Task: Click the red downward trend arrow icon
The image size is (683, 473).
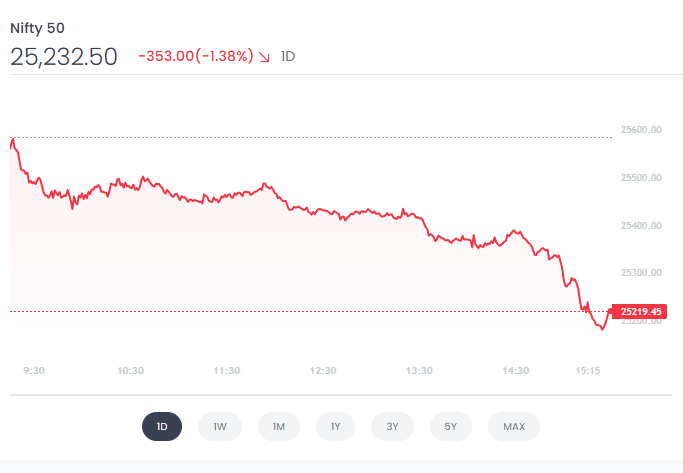Action: pyautogui.click(x=264, y=57)
